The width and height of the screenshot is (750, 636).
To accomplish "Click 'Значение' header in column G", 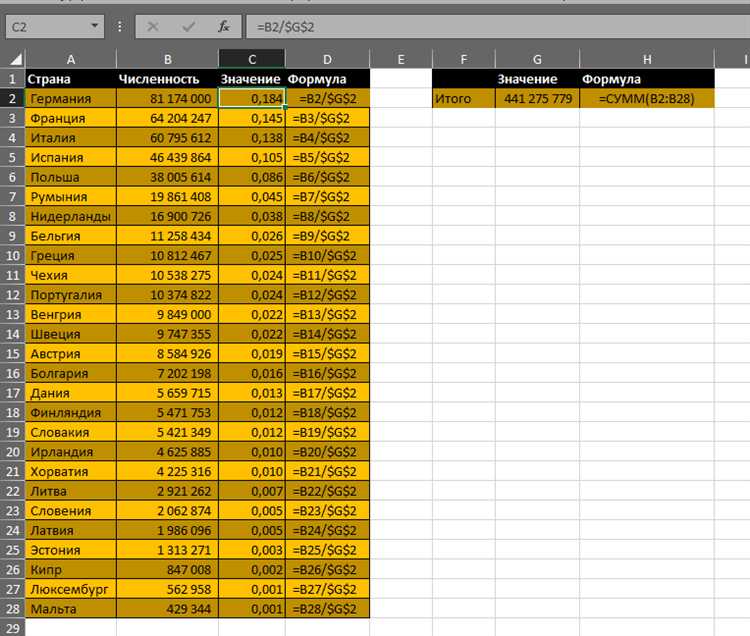I will (537, 79).
